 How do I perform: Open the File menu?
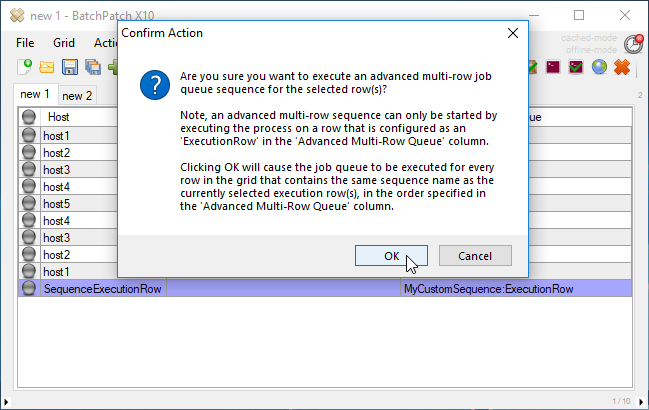click(x=25, y=44)
